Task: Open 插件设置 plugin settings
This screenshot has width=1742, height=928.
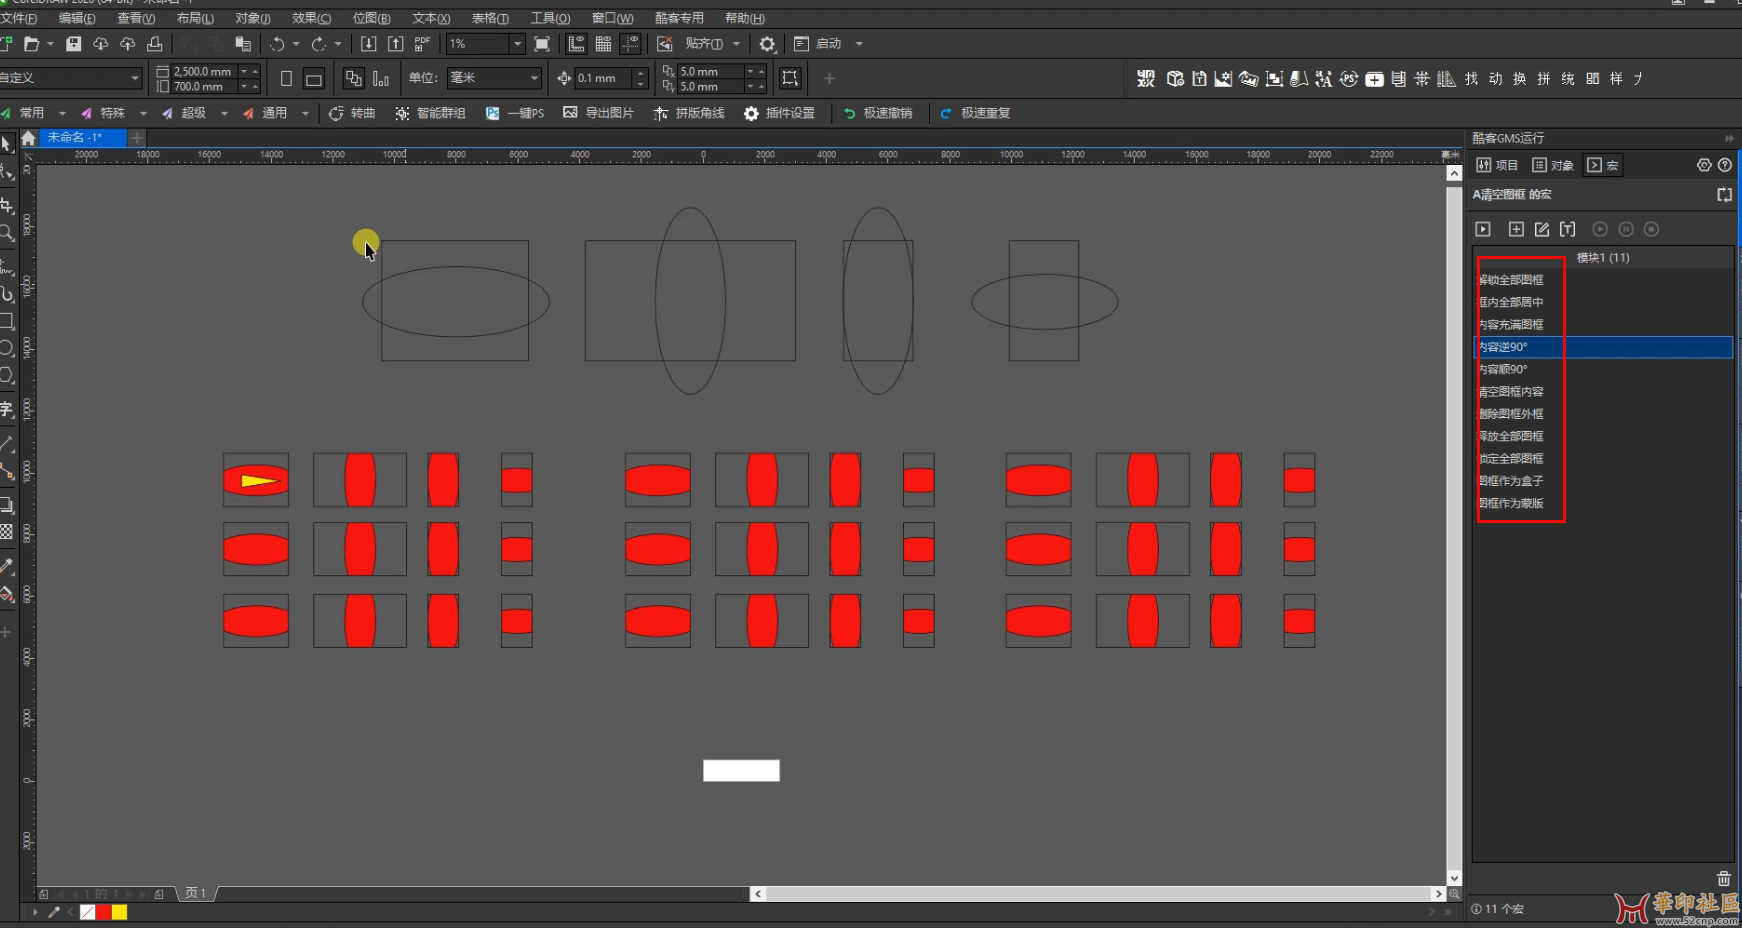Action: tap(779, 114)
